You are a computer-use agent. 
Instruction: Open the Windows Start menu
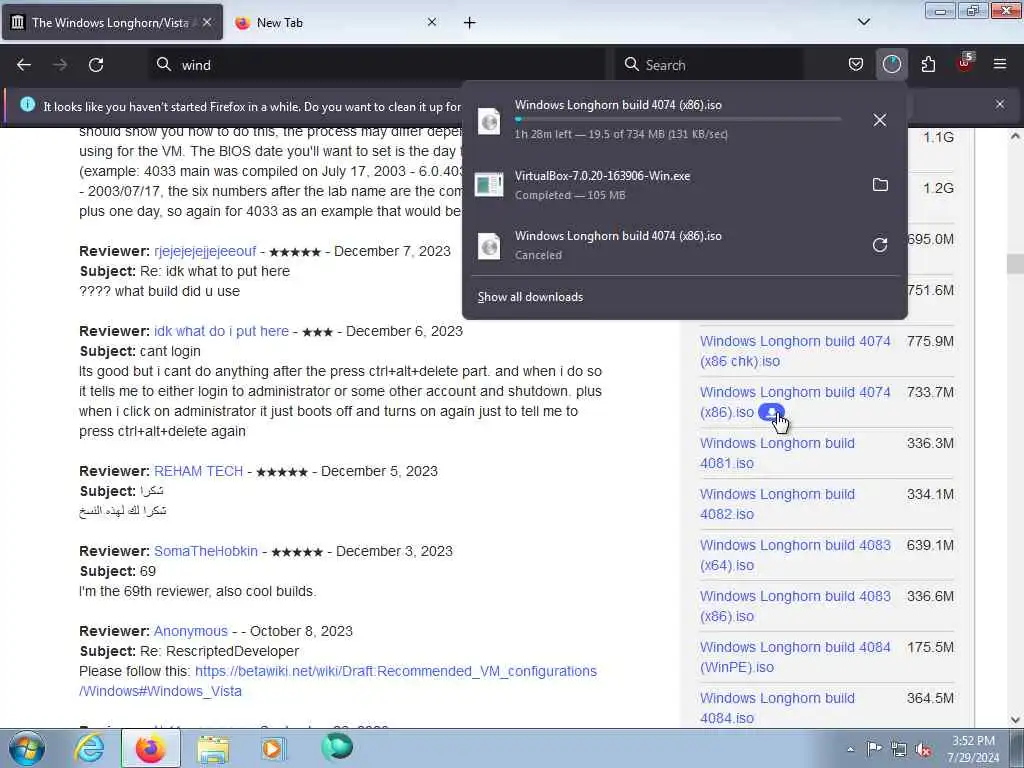click(x=26, y=748)
